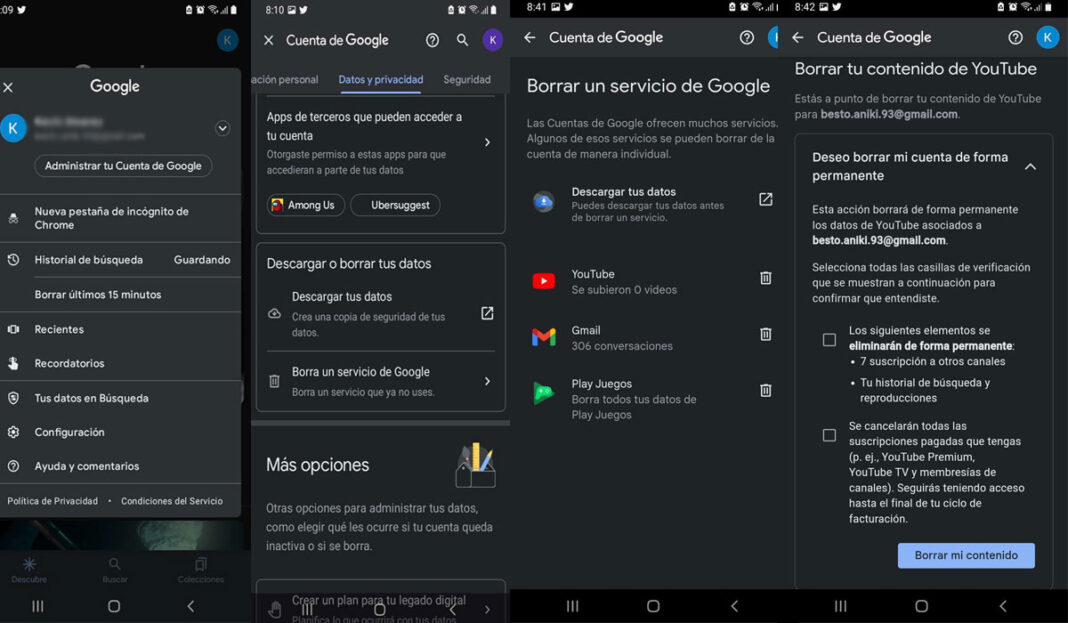Switch to Información personal tab
This screenshot has height=623, width=1068.
click(285, 80)
